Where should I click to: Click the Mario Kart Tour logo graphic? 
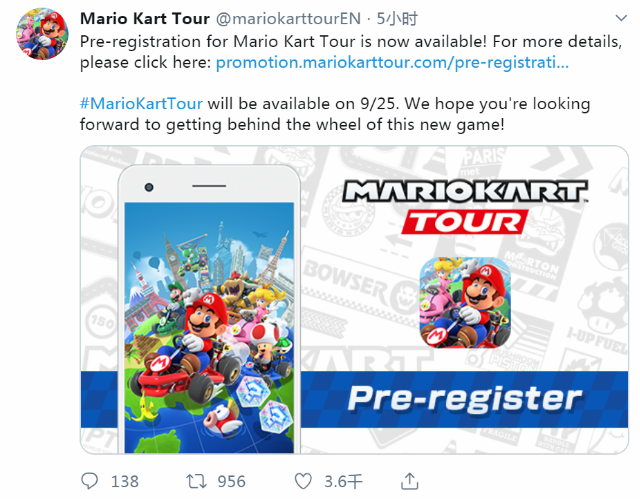coord(465,207)
